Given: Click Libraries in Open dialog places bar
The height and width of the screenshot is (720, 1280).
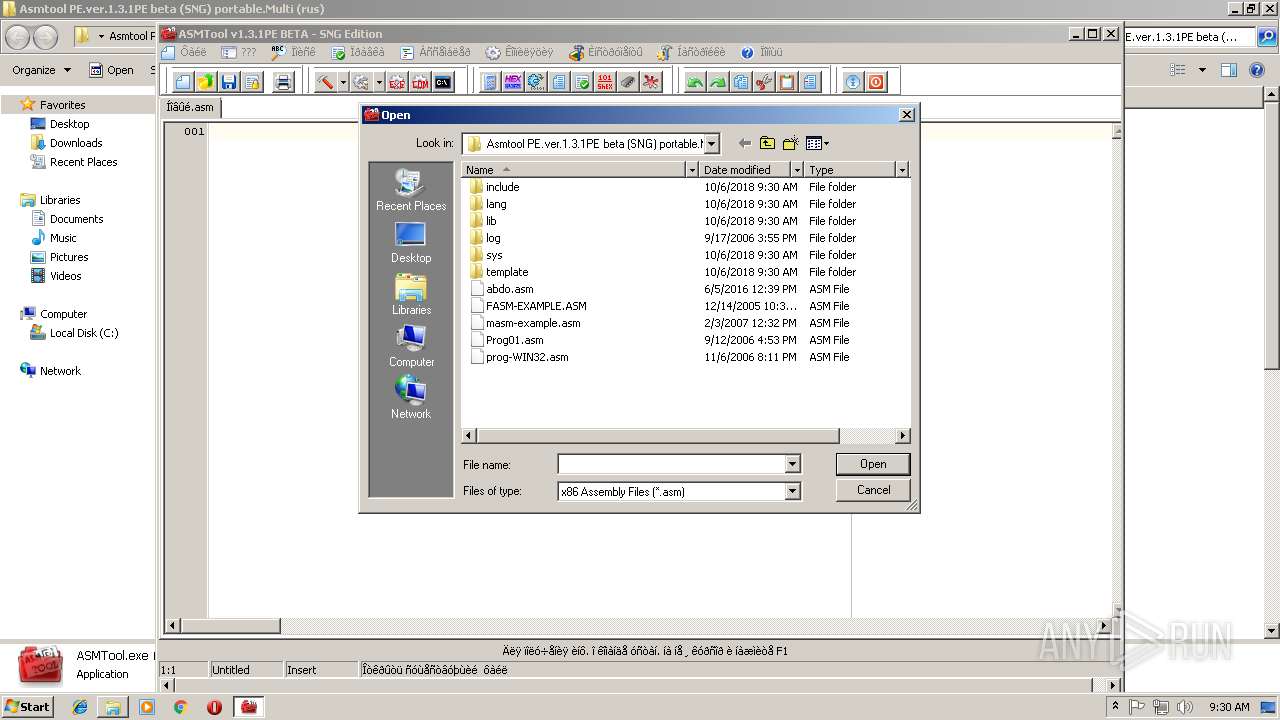Looking at the screenshot, I should [x=411, y=294].
